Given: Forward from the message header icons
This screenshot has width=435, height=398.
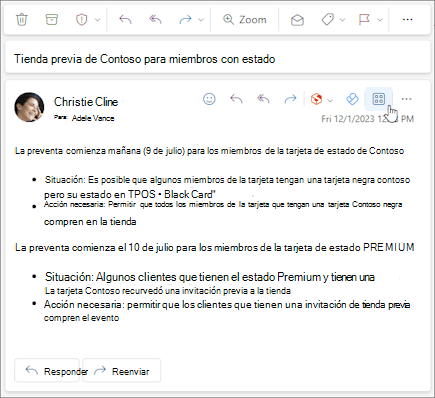Looking at the screenshot, I should click(x=290, y=99).
